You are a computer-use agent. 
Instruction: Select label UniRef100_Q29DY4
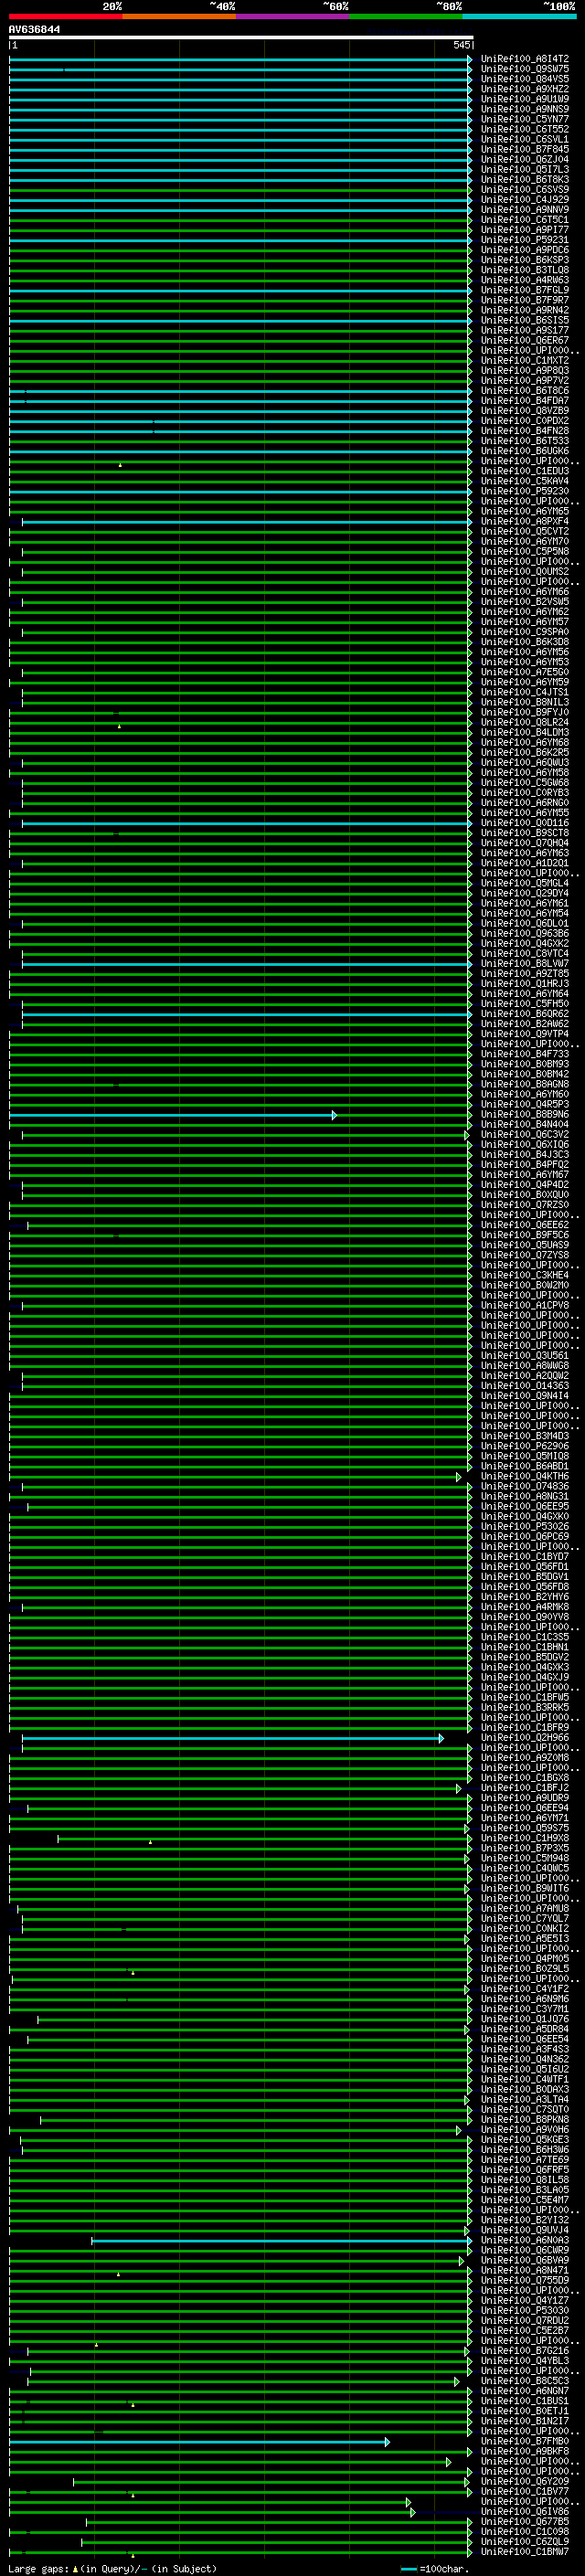524,893
